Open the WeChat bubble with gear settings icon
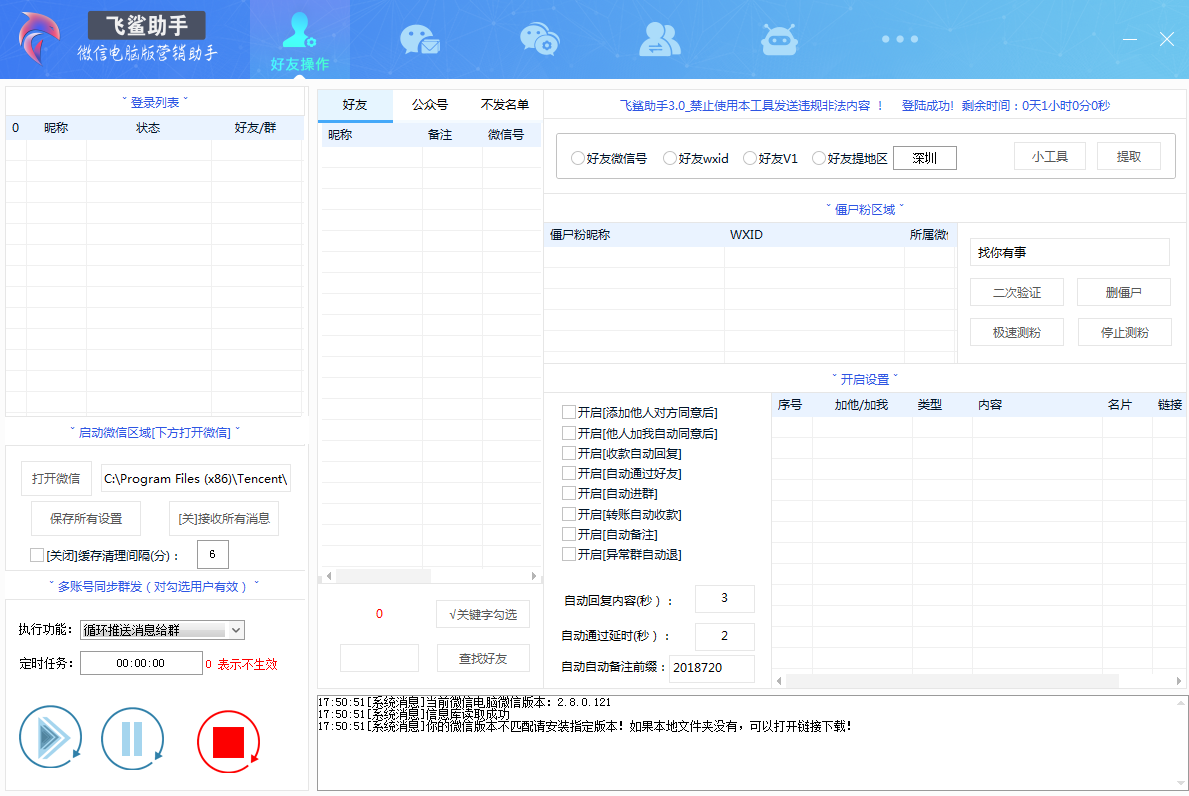 pos(540,39)
